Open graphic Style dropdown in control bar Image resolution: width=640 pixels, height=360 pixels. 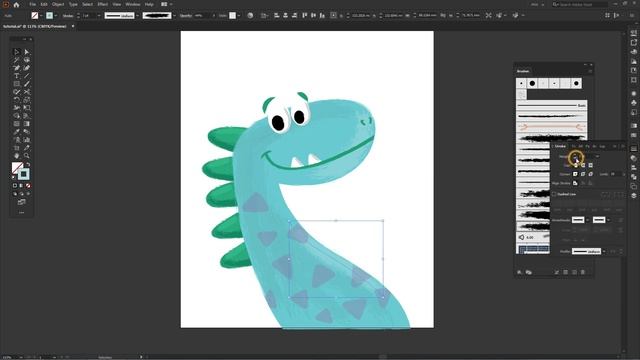tap(239, 16)
